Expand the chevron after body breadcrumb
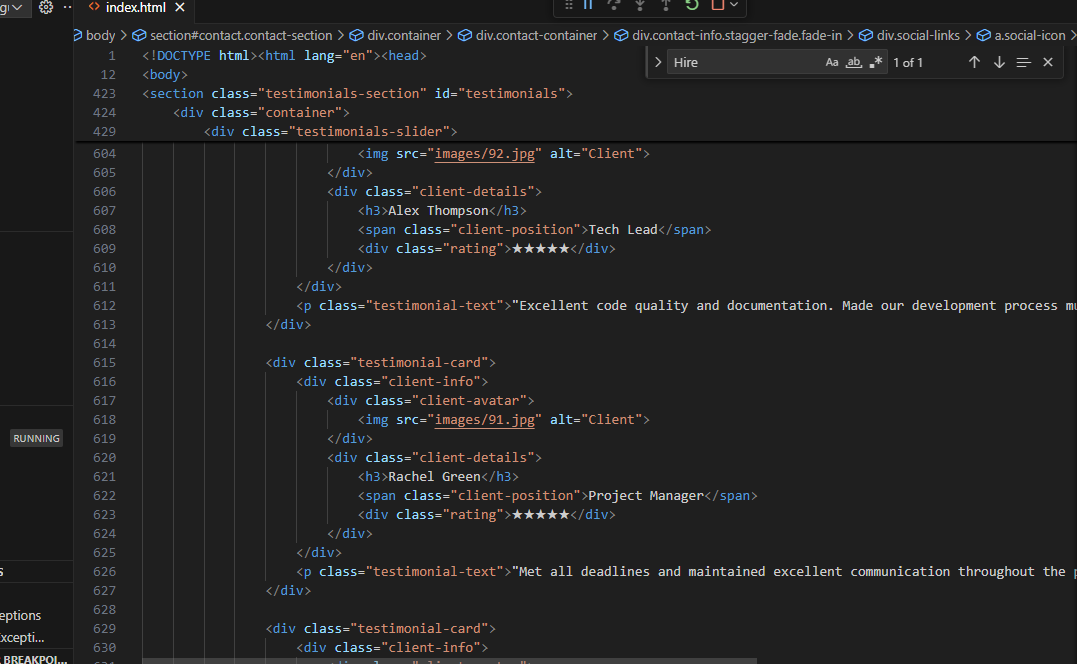1077x664 pixels. tap(124, 35)
